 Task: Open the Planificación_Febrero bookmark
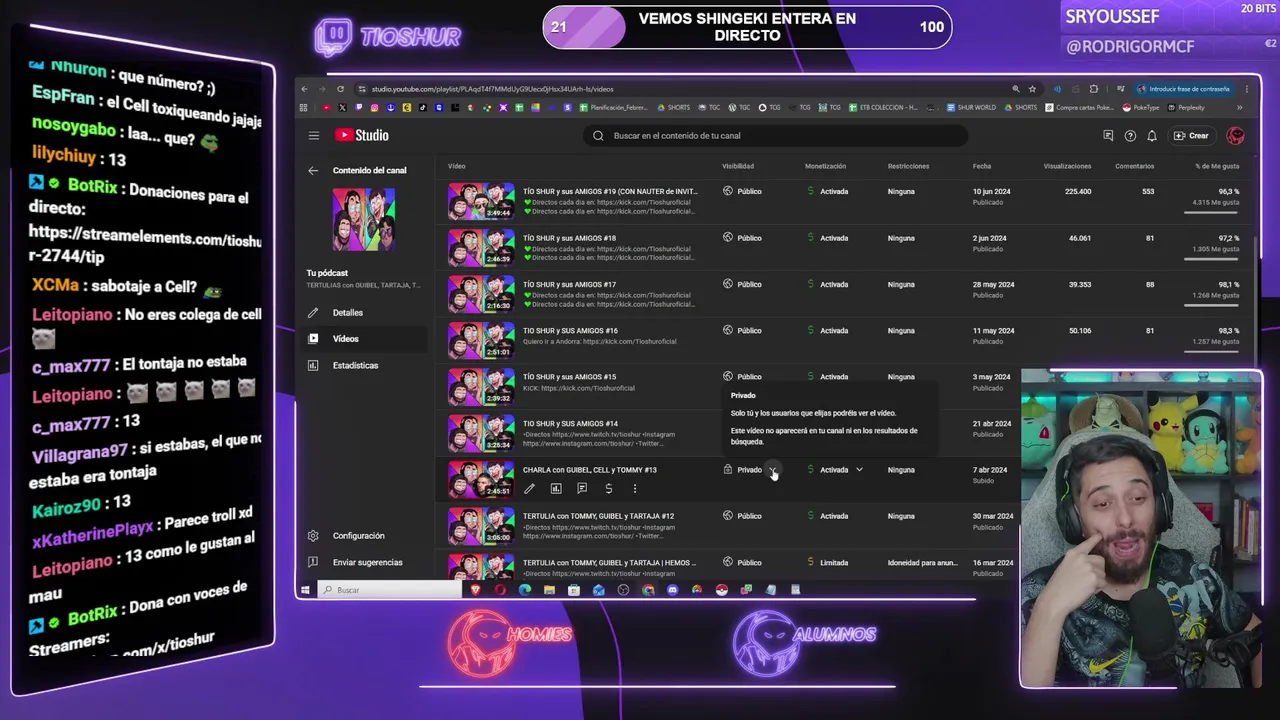pyautogui.click(x=613, y=108)
